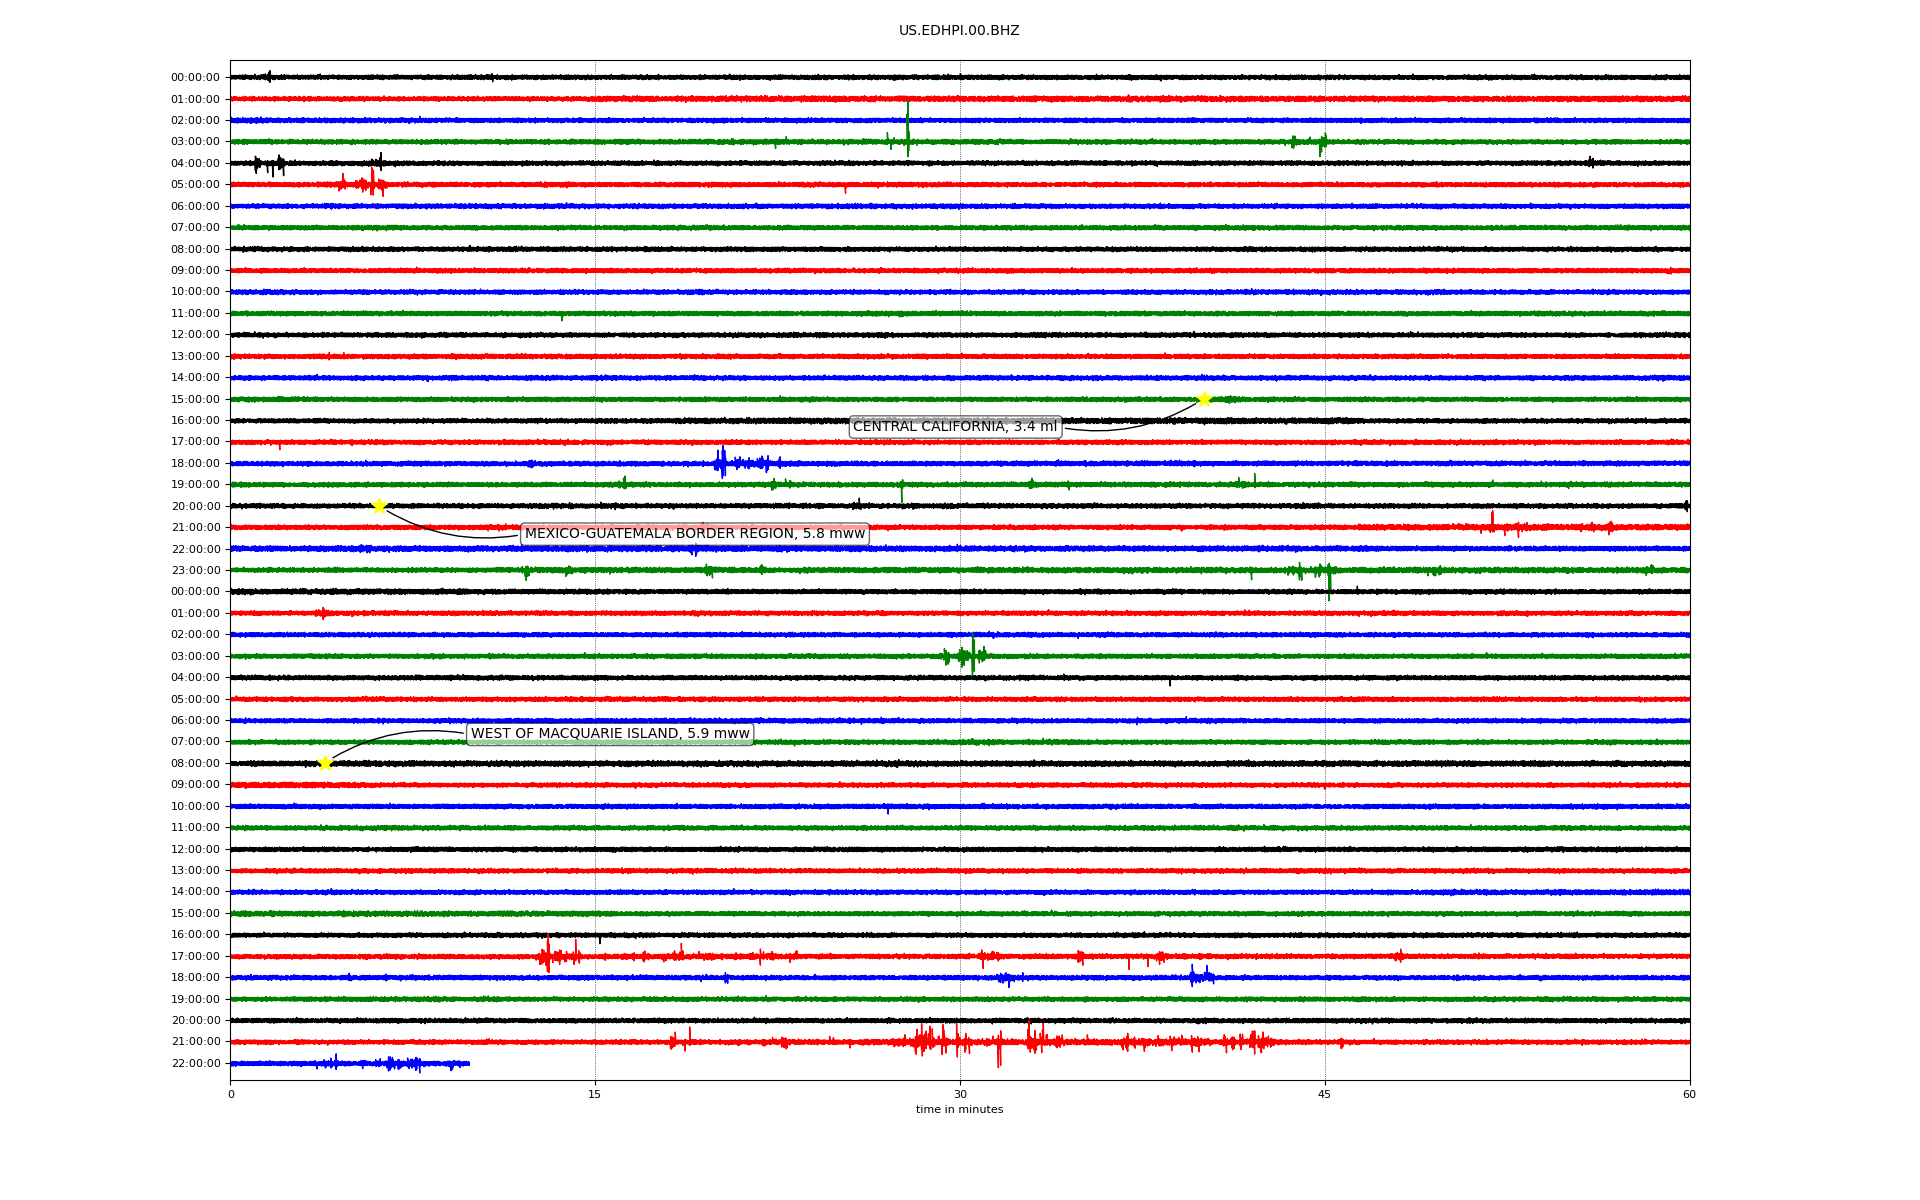The image size is (1920, 1200).
Task: Click the large blue burst left of Central California label
Action: (722, 462)
